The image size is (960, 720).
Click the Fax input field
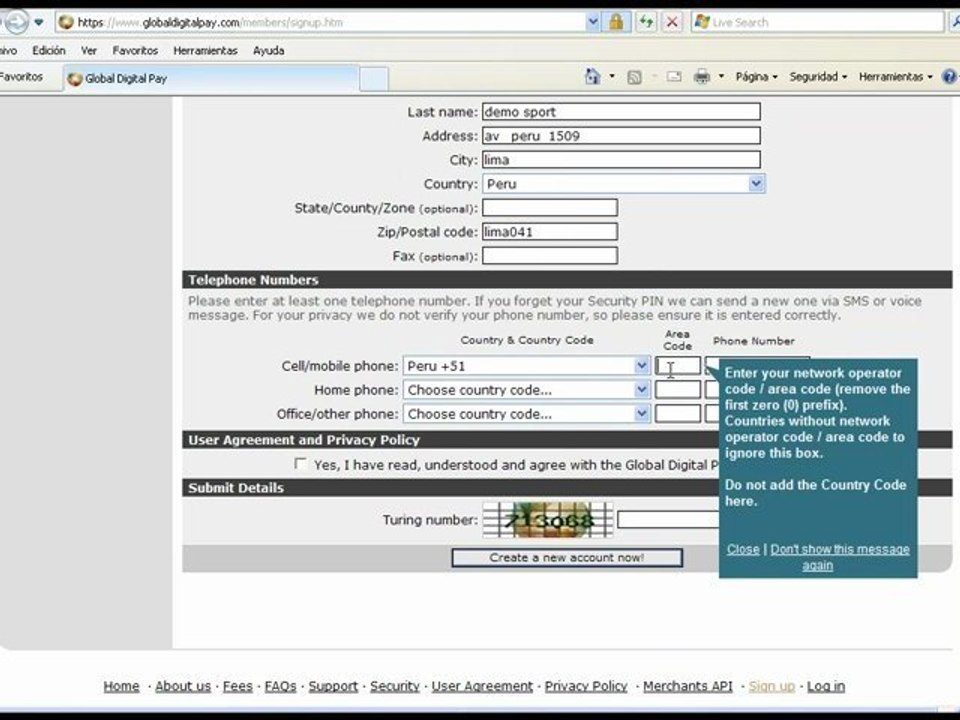(550, 255)
